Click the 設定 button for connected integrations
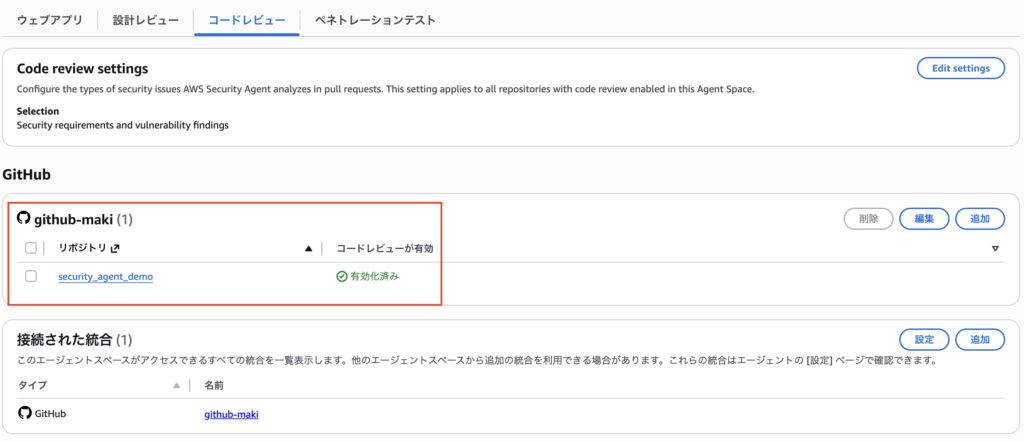 coord(924,339)
